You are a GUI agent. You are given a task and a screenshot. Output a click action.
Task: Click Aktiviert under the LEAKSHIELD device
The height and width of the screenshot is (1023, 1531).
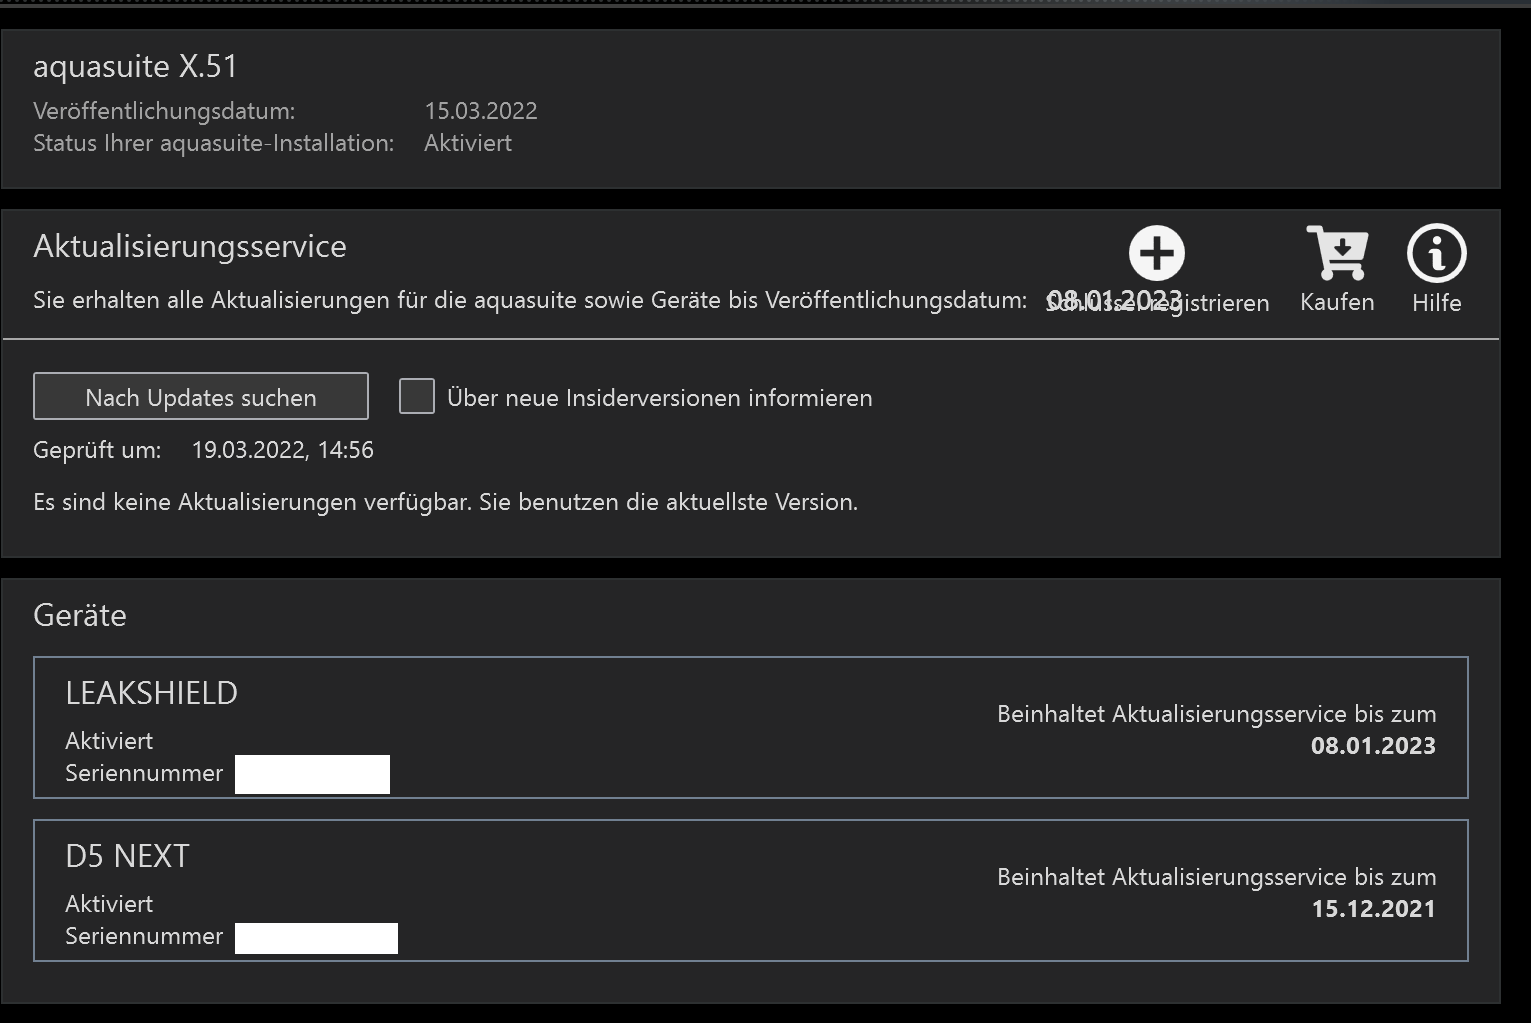tap(109, 741)
